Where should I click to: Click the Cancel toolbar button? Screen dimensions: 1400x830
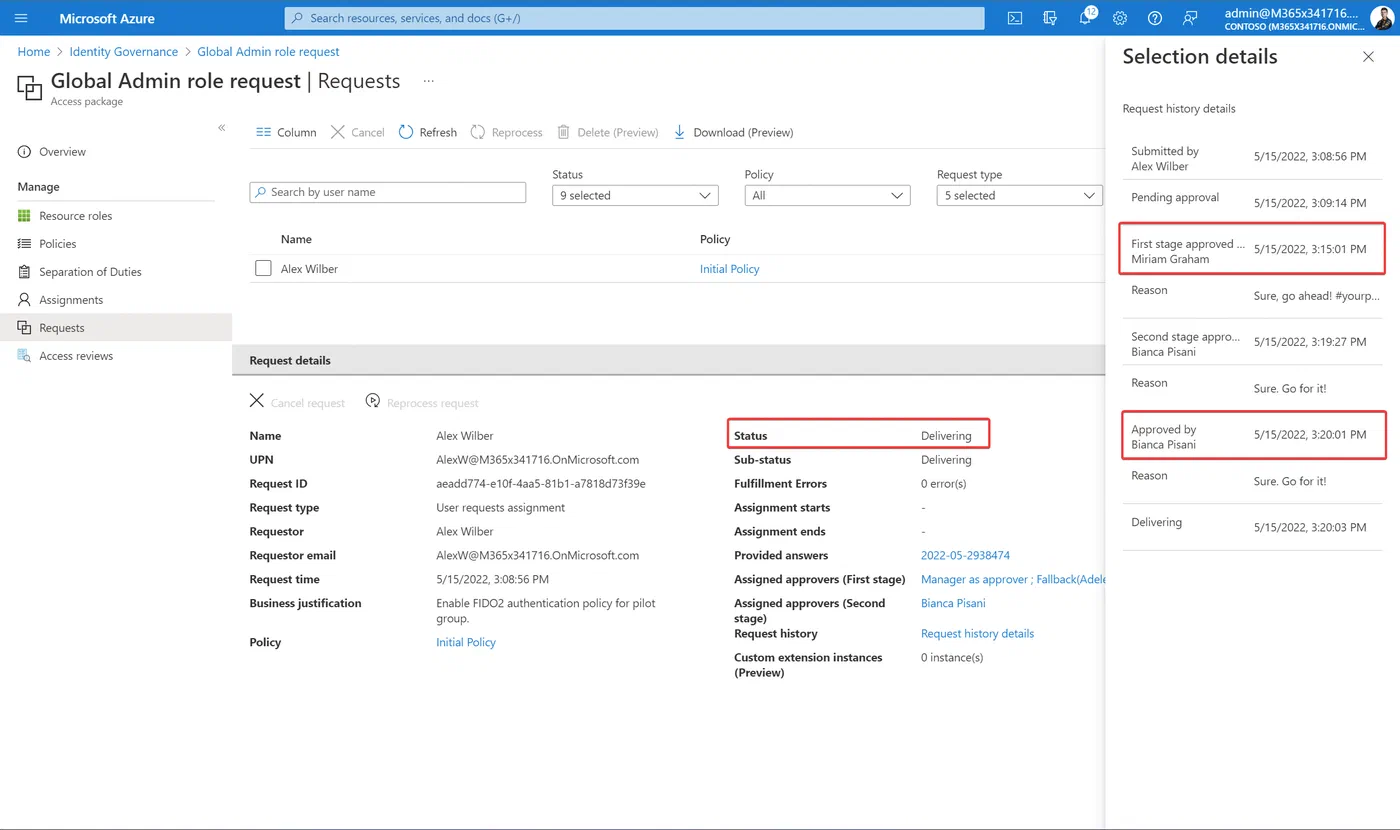pyautogui.click(x=358, y=132)
